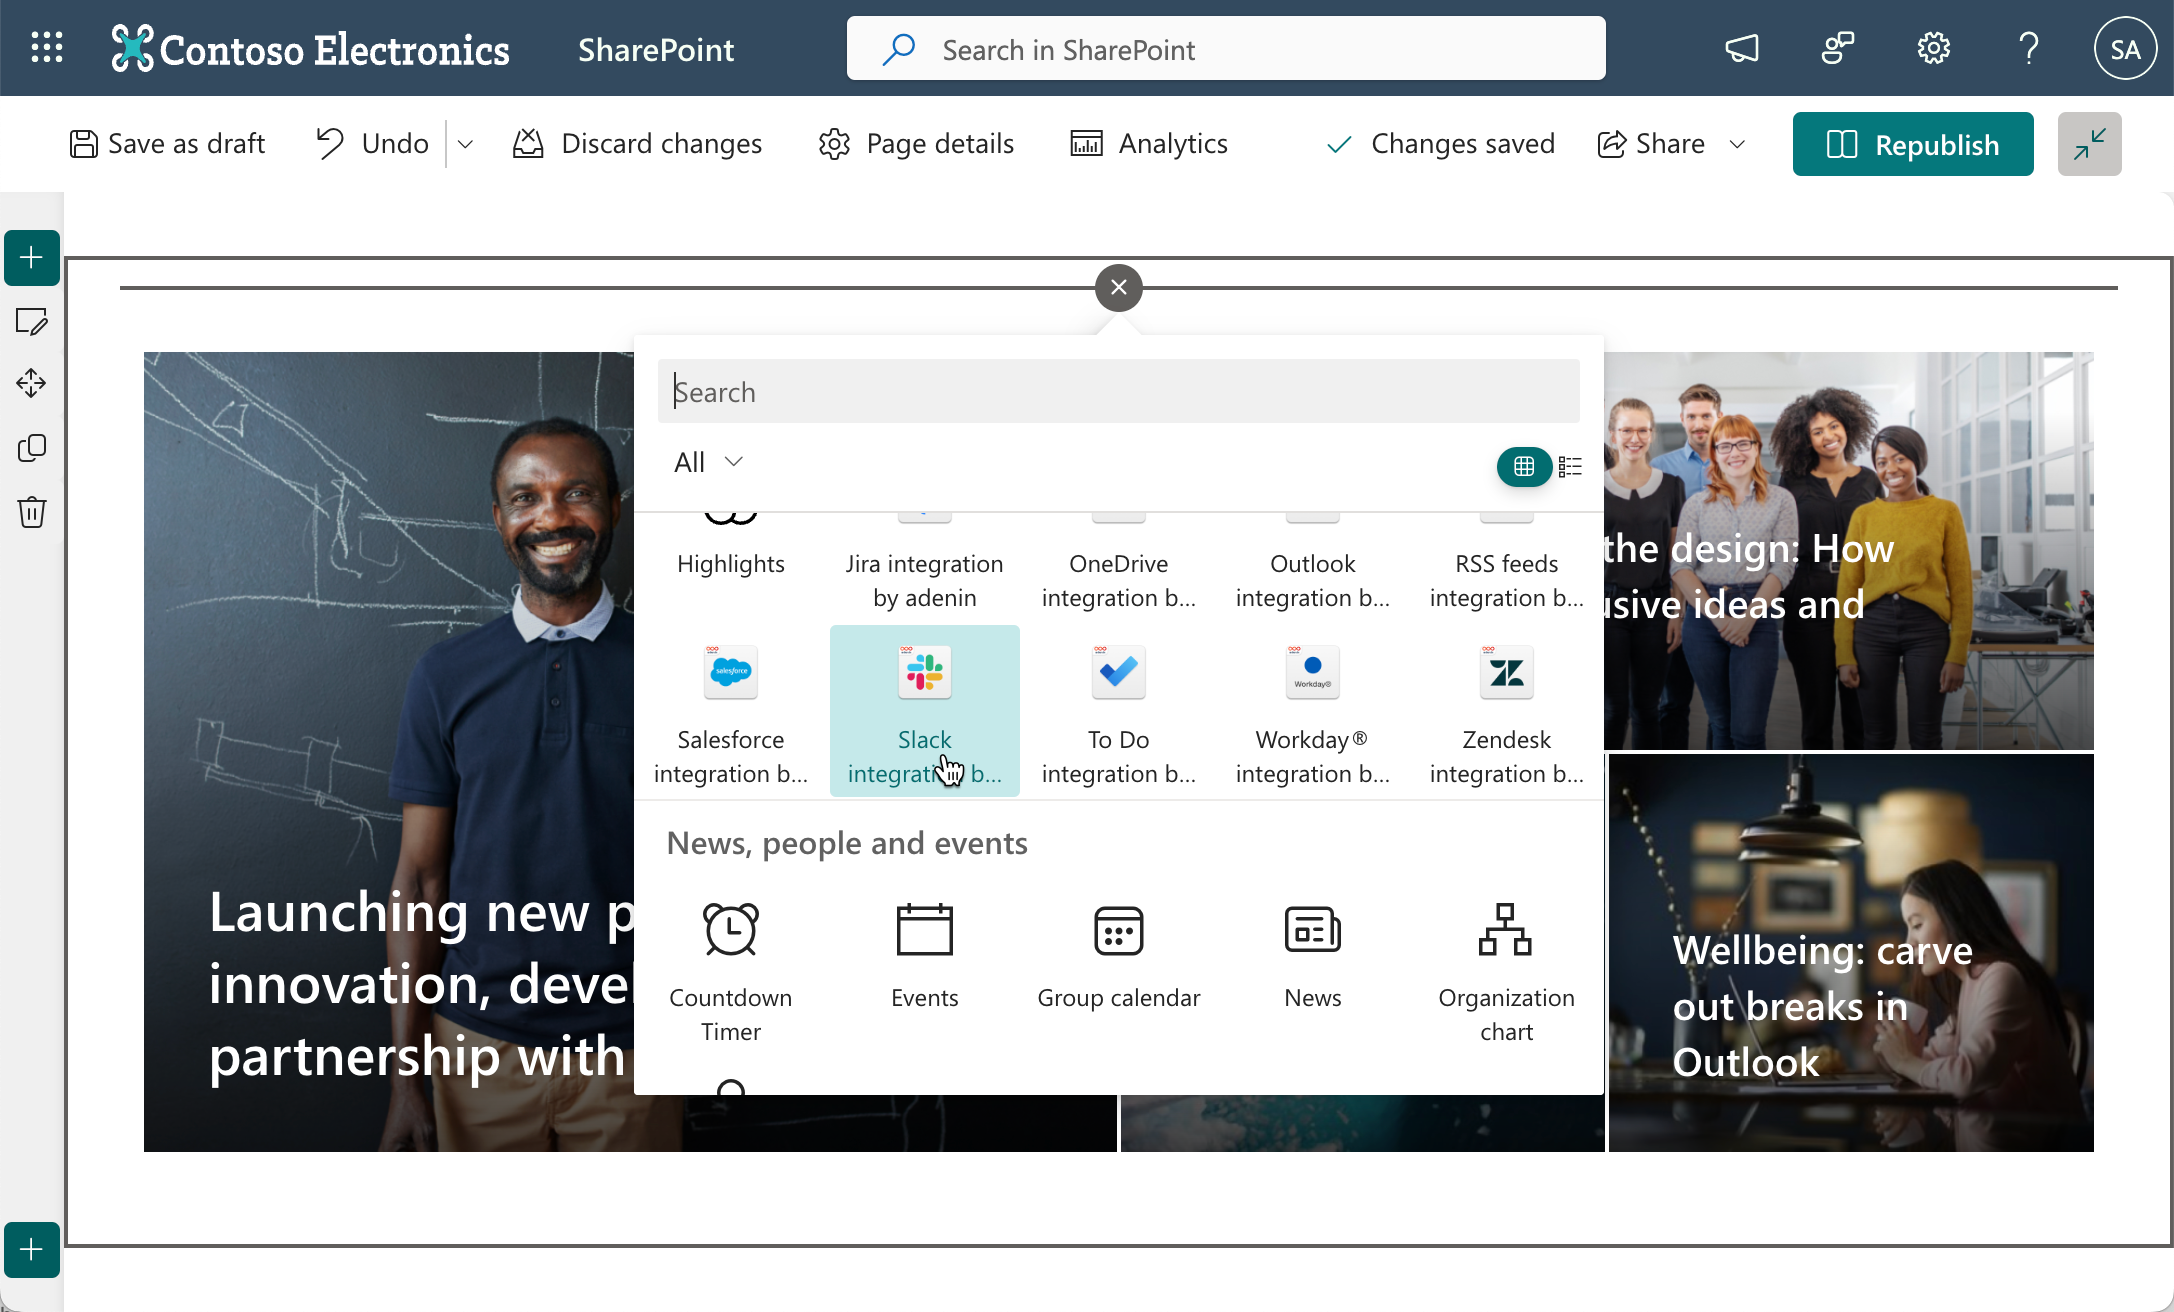2174x1312 pixels.
Task: Open Page details from the command bar
Action: [916, 144]
